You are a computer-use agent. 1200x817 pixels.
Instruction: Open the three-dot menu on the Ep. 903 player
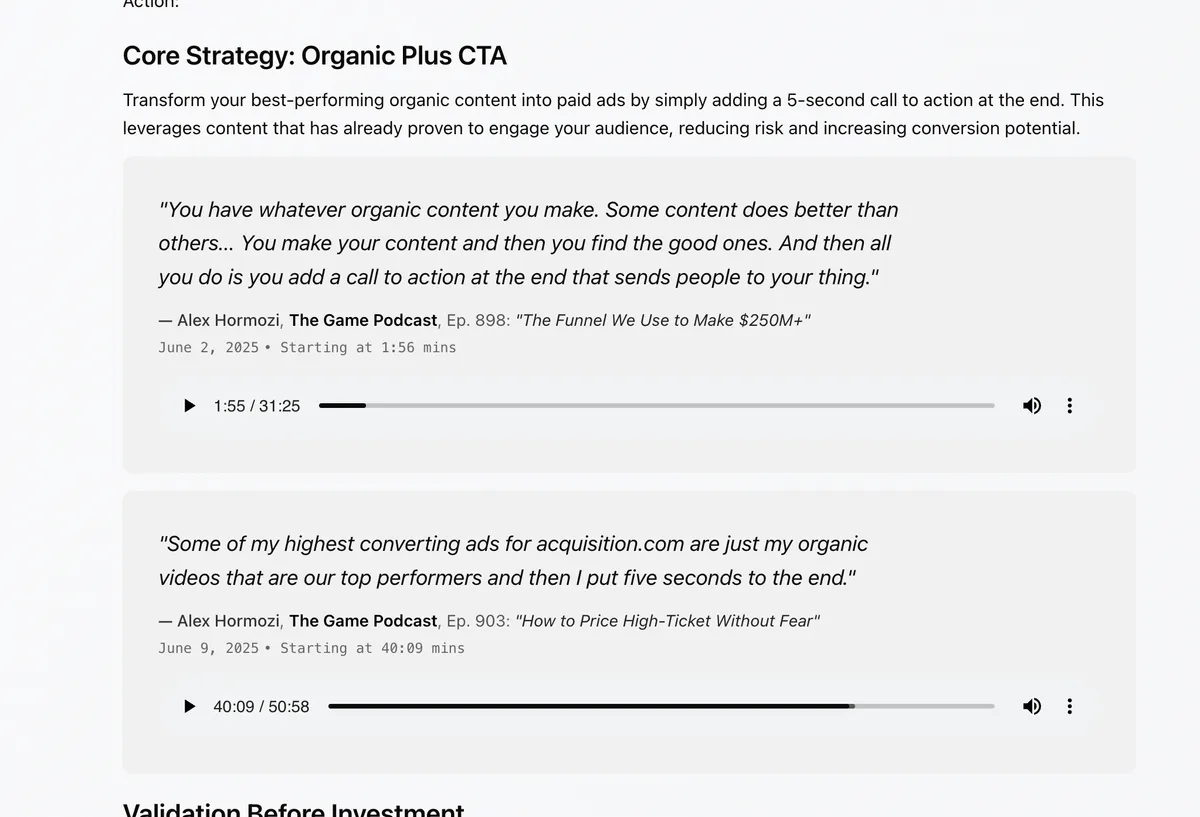click(1069, 707)
